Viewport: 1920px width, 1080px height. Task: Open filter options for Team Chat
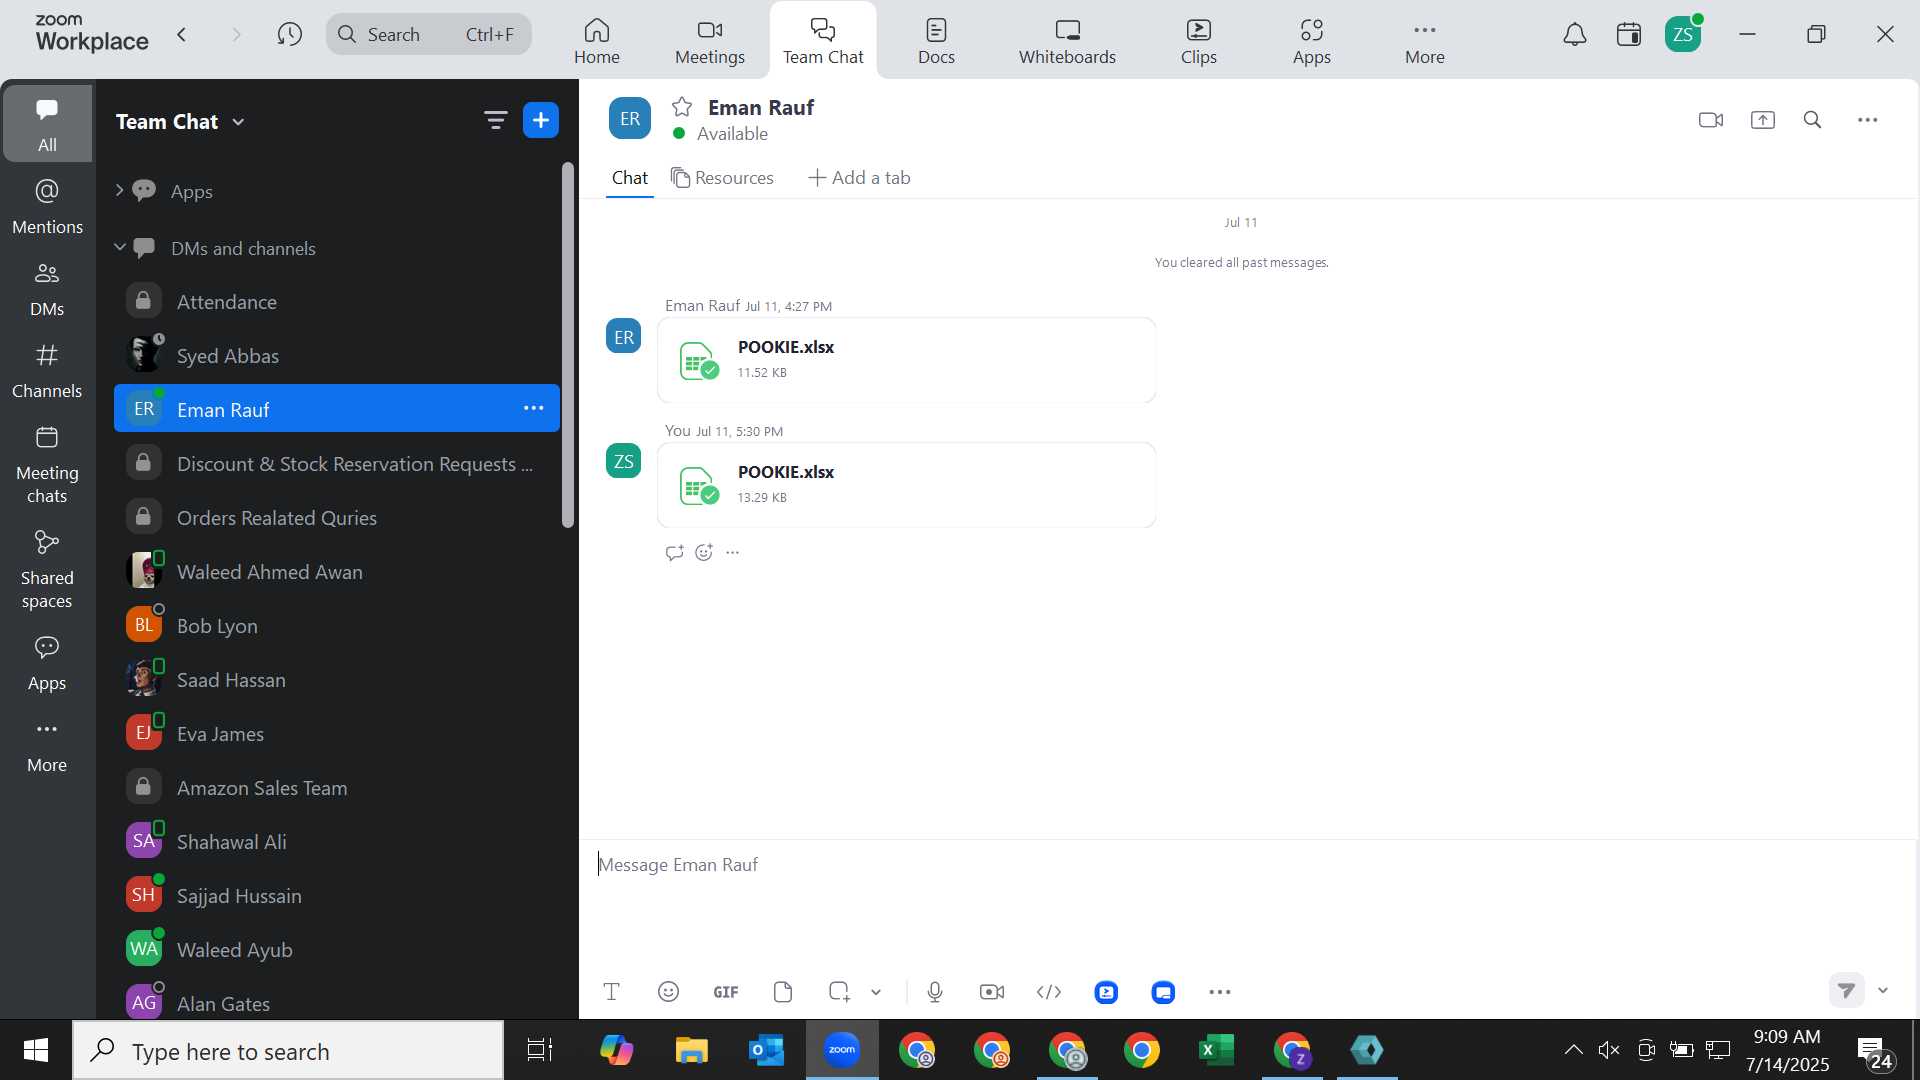pos(496,121)
